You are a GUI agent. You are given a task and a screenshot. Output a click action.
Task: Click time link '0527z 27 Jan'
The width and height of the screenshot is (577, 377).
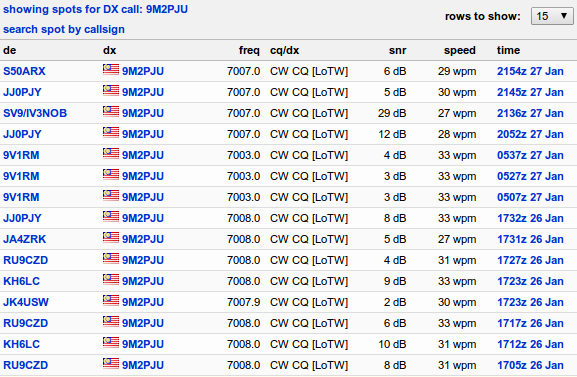[530, 176]
